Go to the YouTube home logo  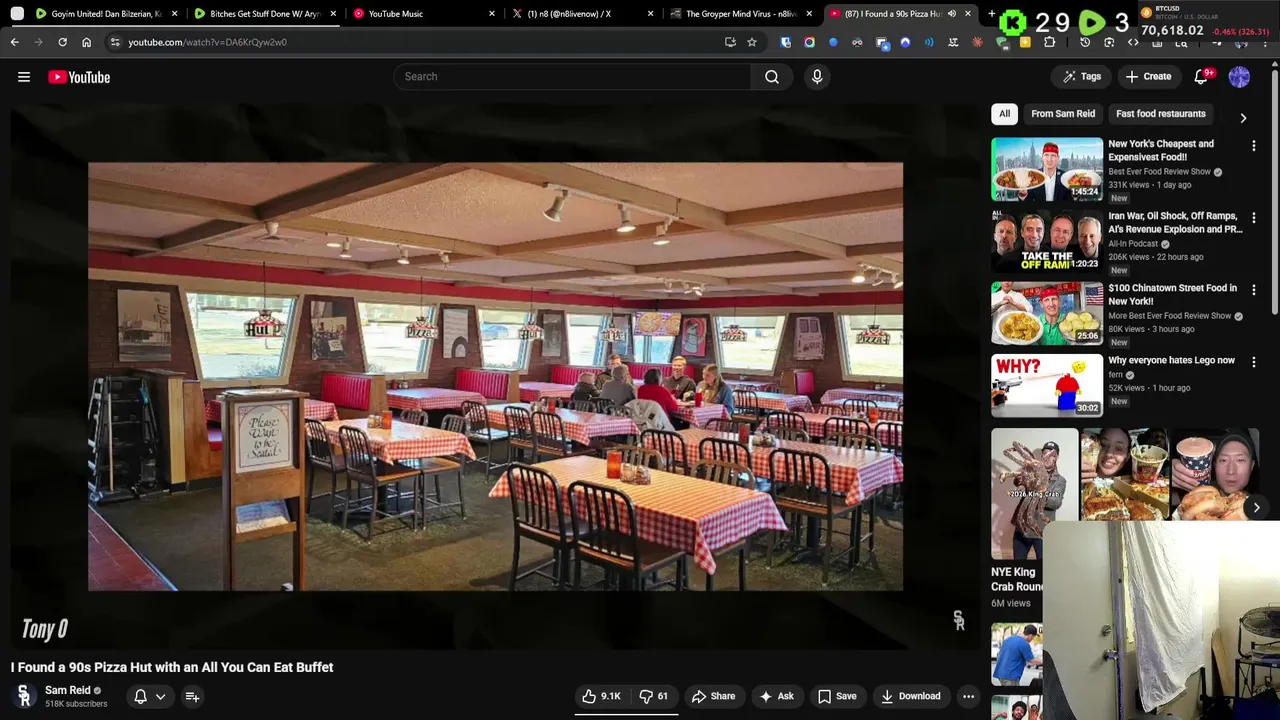coord(79,77)
